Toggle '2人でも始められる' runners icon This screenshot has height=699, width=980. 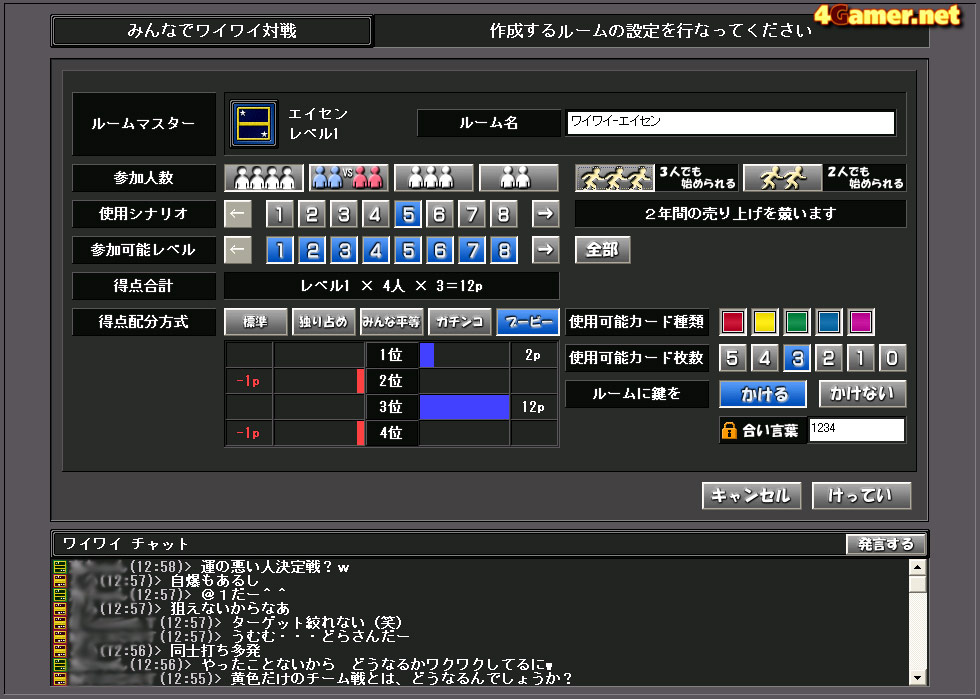tap(782, 178)
